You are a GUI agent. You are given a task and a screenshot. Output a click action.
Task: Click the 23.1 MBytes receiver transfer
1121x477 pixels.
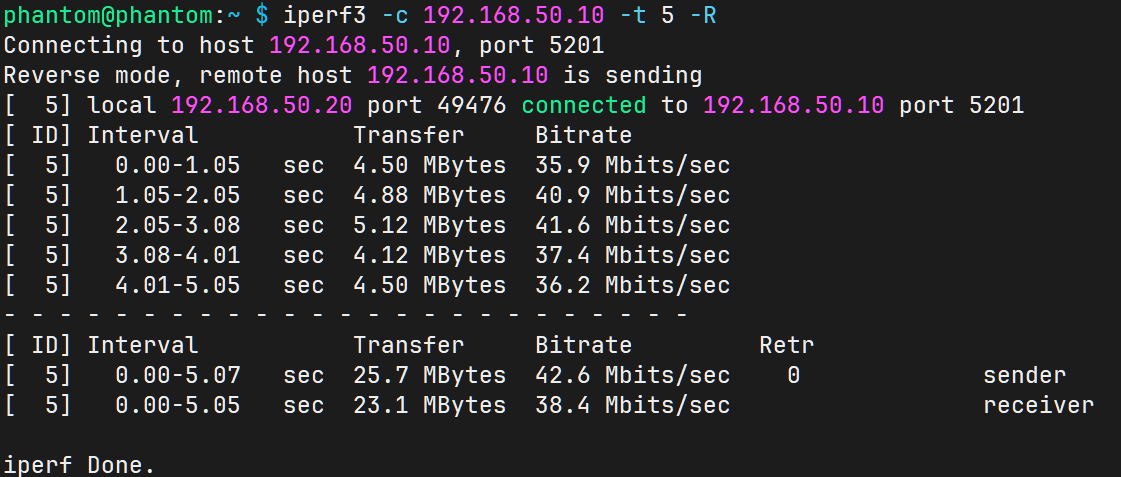(x=429, y=405)
